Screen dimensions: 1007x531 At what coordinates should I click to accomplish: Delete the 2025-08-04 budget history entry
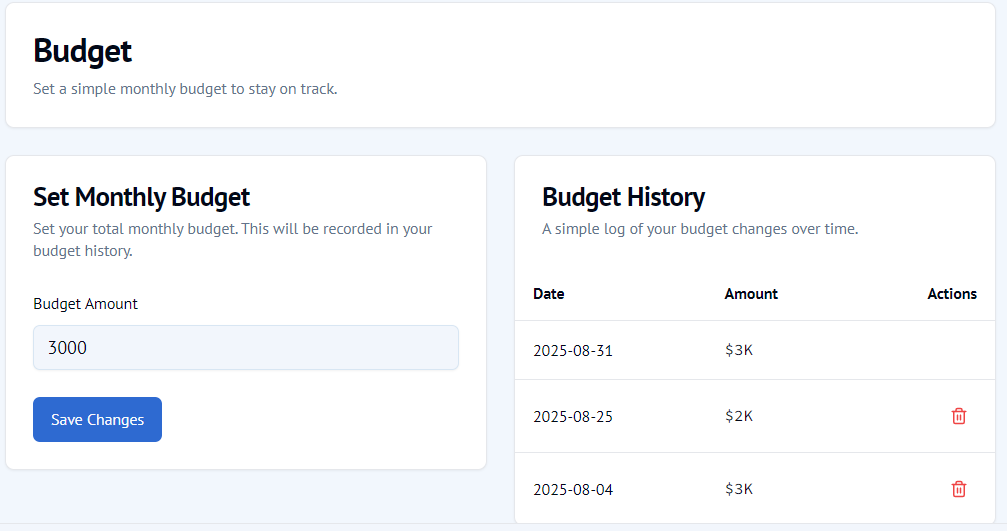(959, 489)
